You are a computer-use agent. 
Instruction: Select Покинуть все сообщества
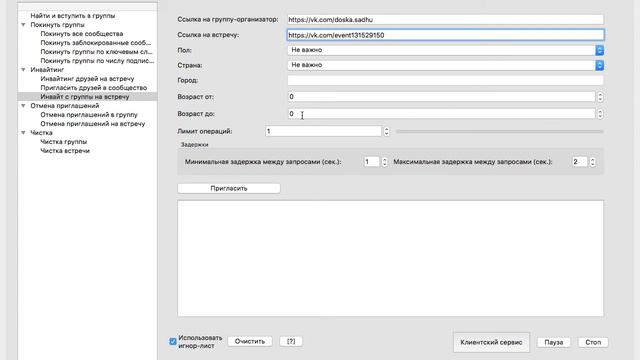pos(82,34)
